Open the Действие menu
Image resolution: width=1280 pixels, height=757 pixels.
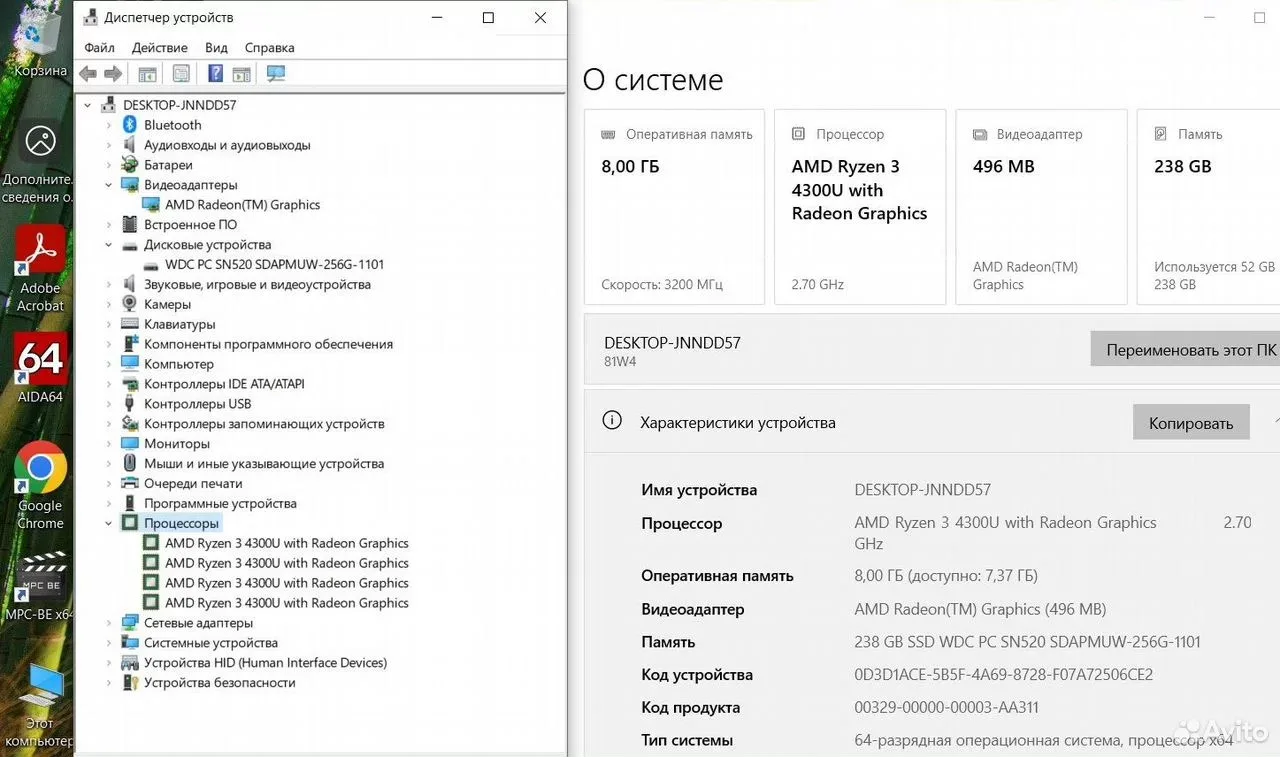pos(160,47)
